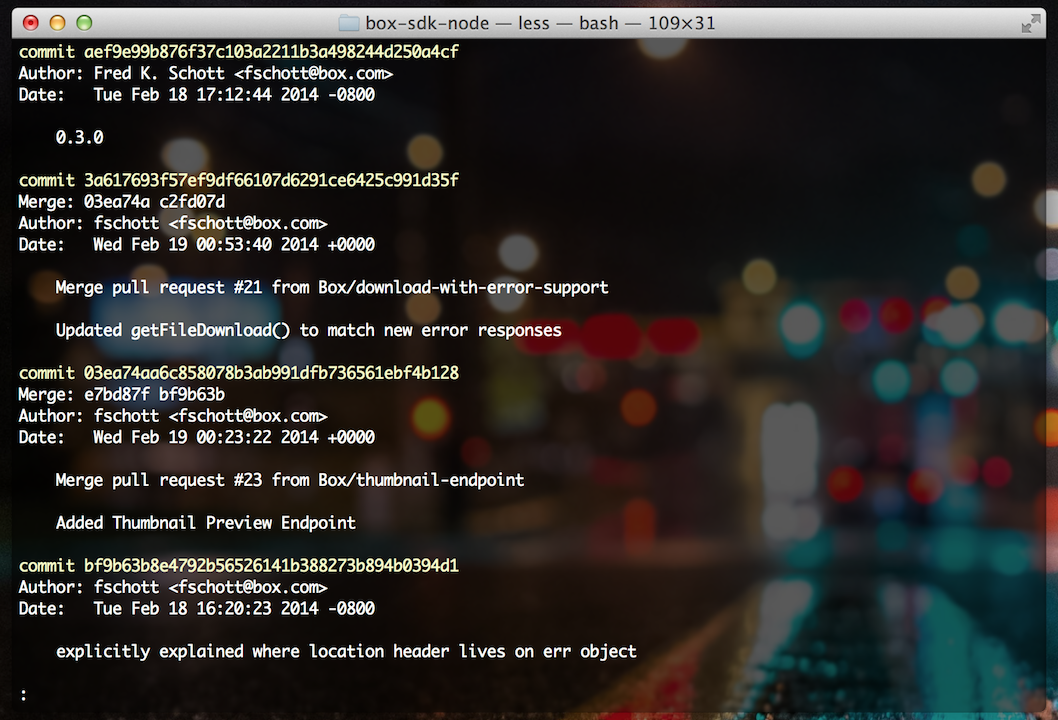
Task: Click 'Merge pull request #23 from Box/thumbnail-endpoint'
Action: coord(290,480)
